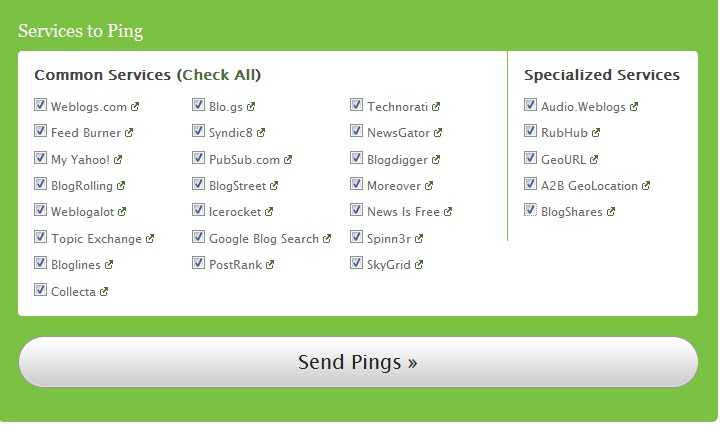This screenshot has width=720, height=425.
Task: Open the BlogStreet service label link
Action: tap(237, 186)
